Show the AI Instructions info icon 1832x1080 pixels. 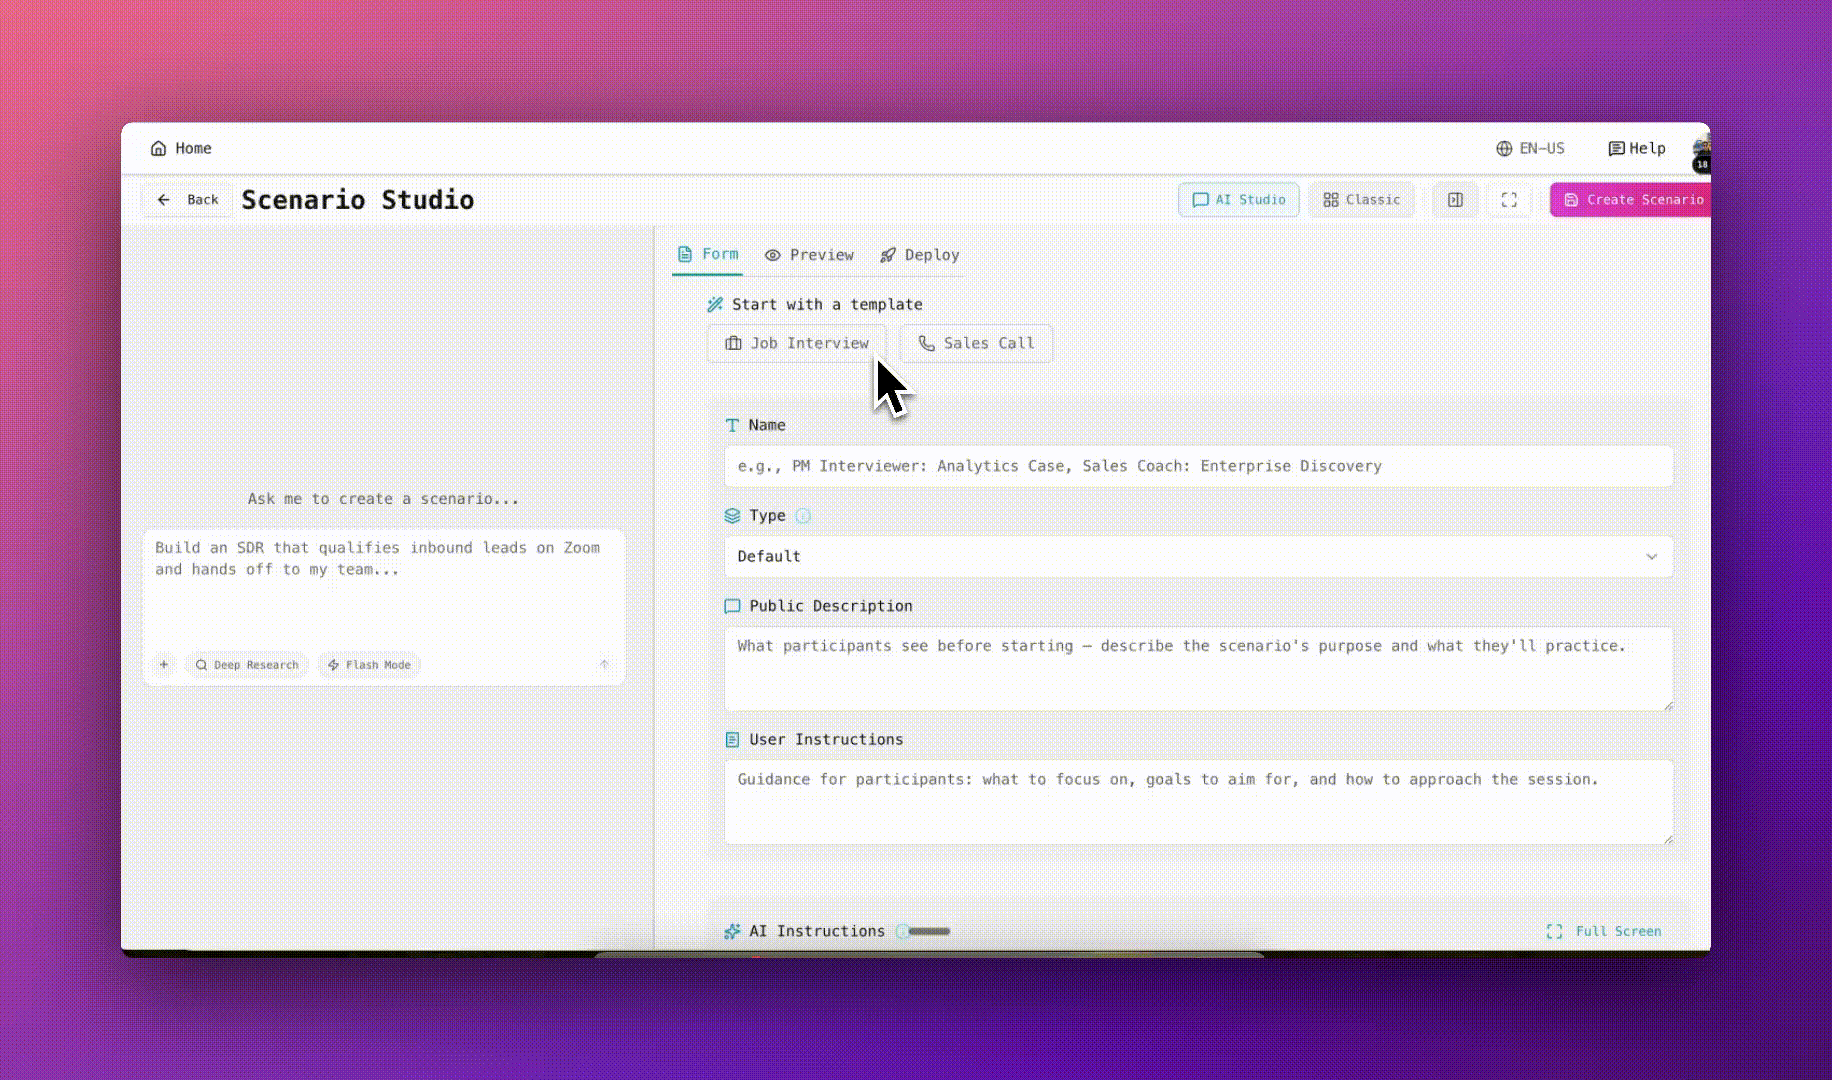coord(903,931)
